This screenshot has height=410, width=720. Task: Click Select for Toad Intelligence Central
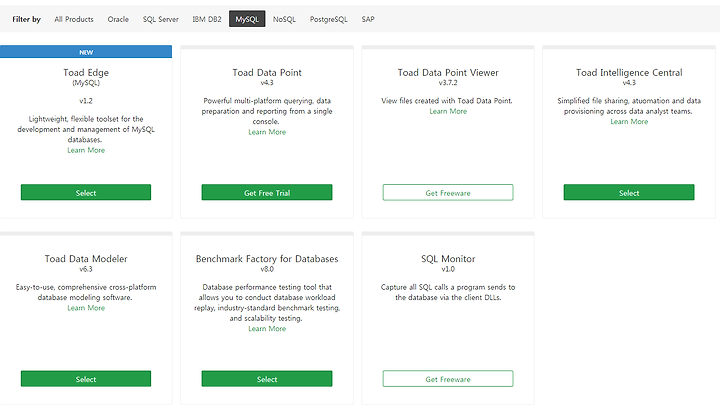pyautogui.click(x=629, y=192)
